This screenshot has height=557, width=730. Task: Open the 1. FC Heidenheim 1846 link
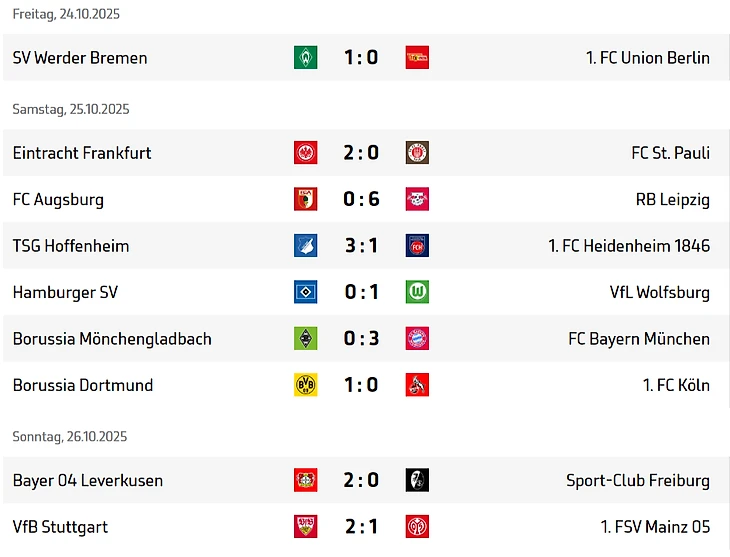pos(629,246)
